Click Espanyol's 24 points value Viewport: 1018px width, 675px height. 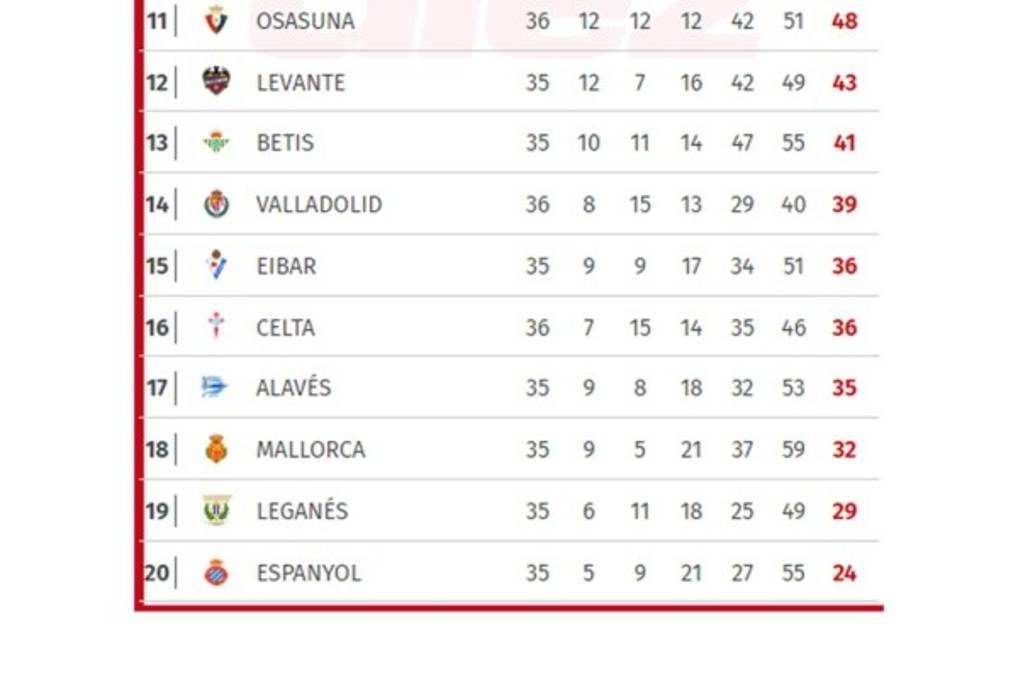tap(844, 573)
